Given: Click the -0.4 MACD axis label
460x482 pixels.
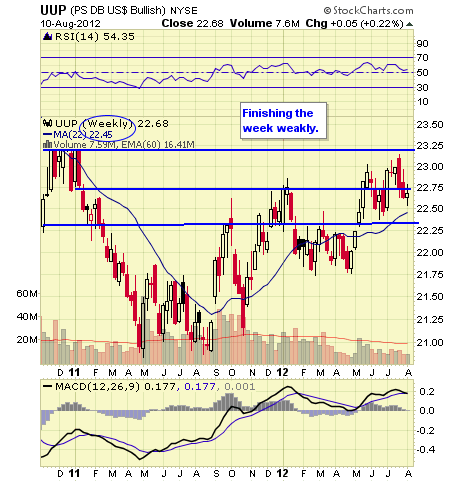Looking at the screenshot, I should coord(425,450).
